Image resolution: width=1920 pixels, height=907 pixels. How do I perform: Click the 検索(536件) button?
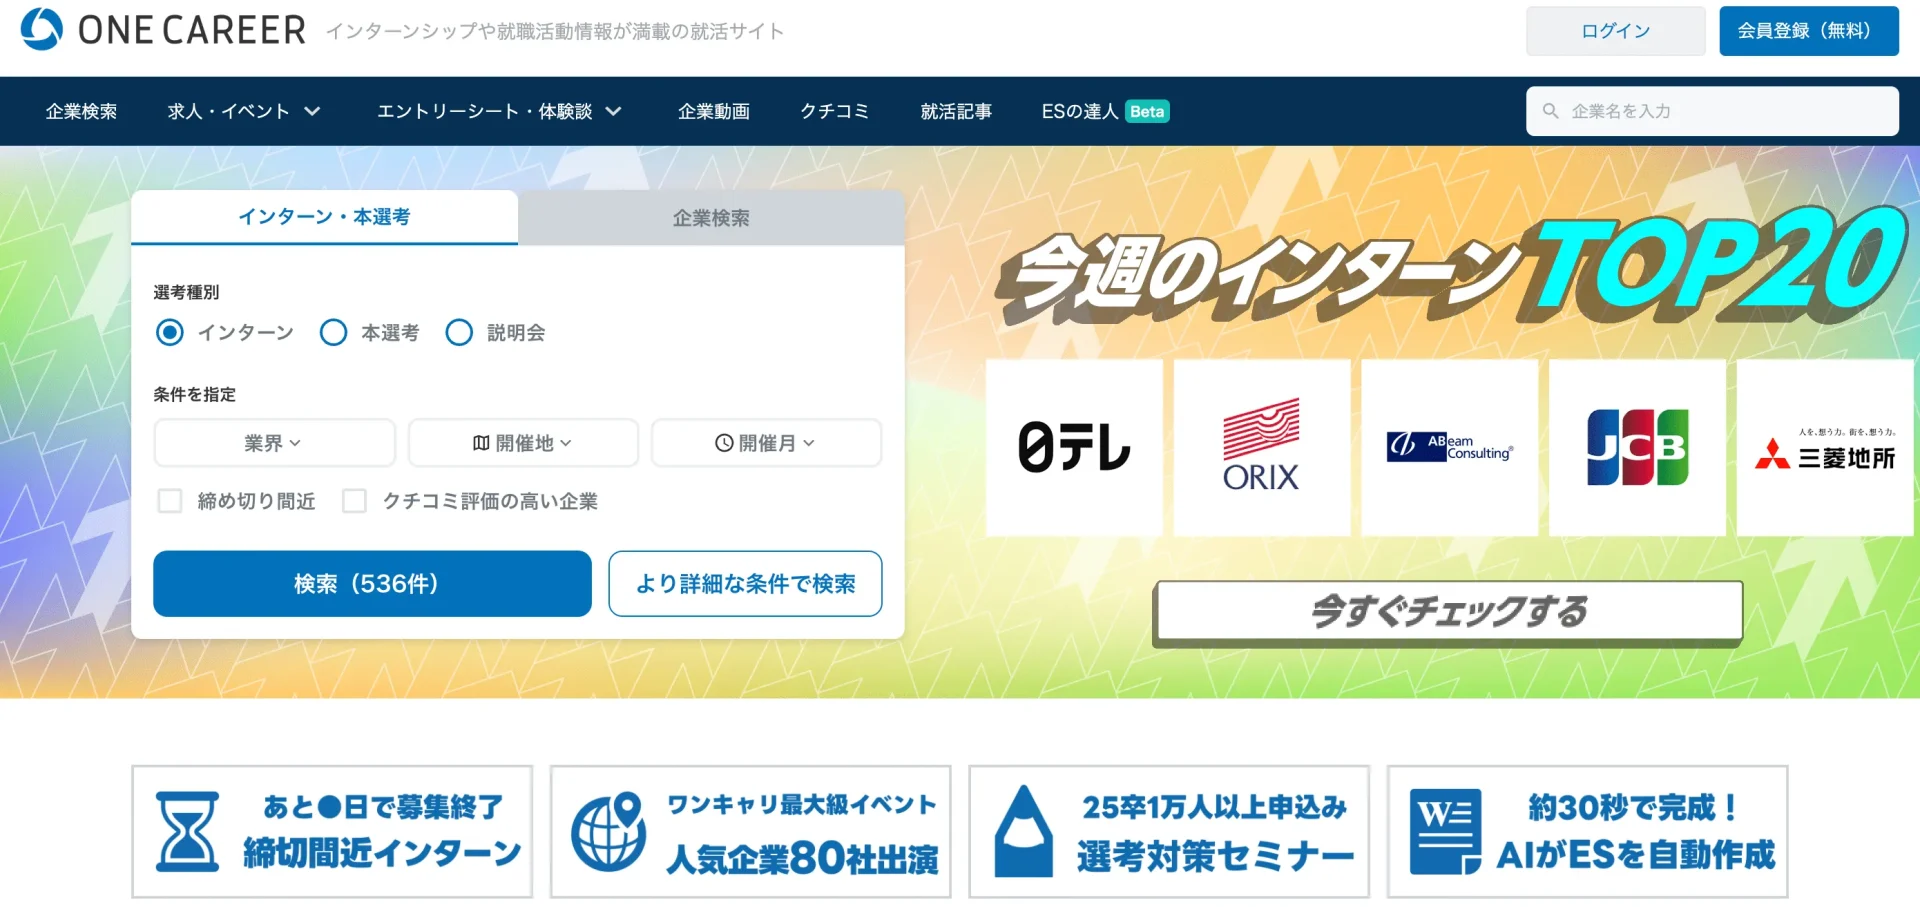tap(372, 583)
